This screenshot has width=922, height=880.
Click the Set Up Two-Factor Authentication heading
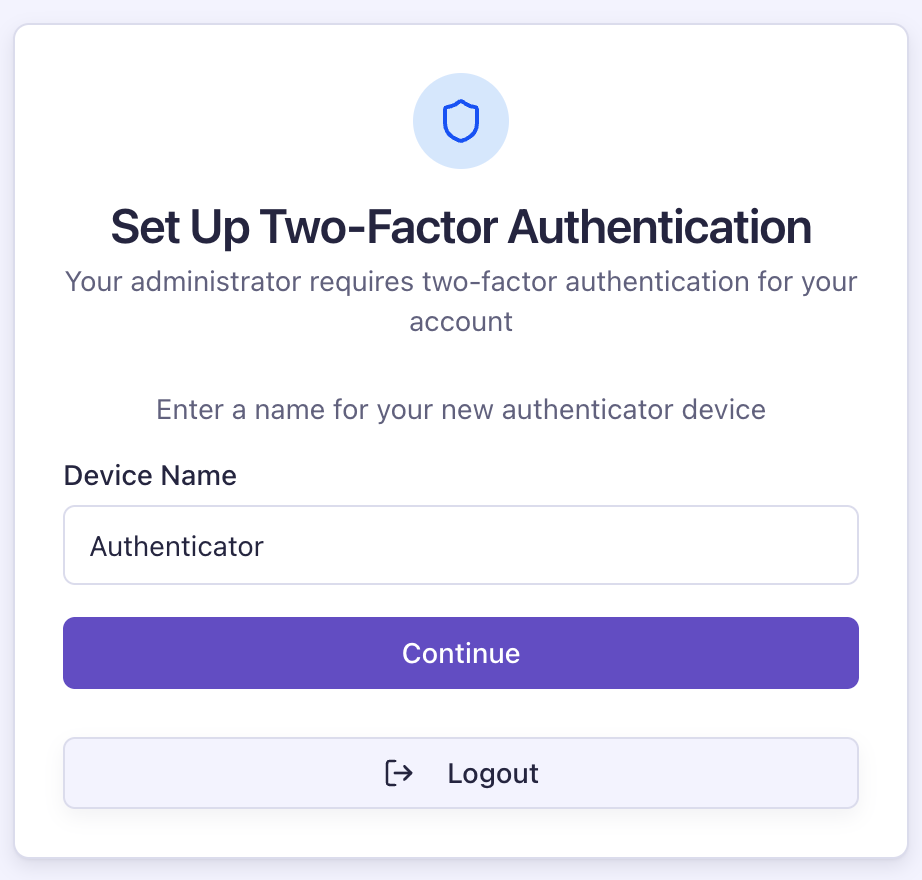coord(461,227)
